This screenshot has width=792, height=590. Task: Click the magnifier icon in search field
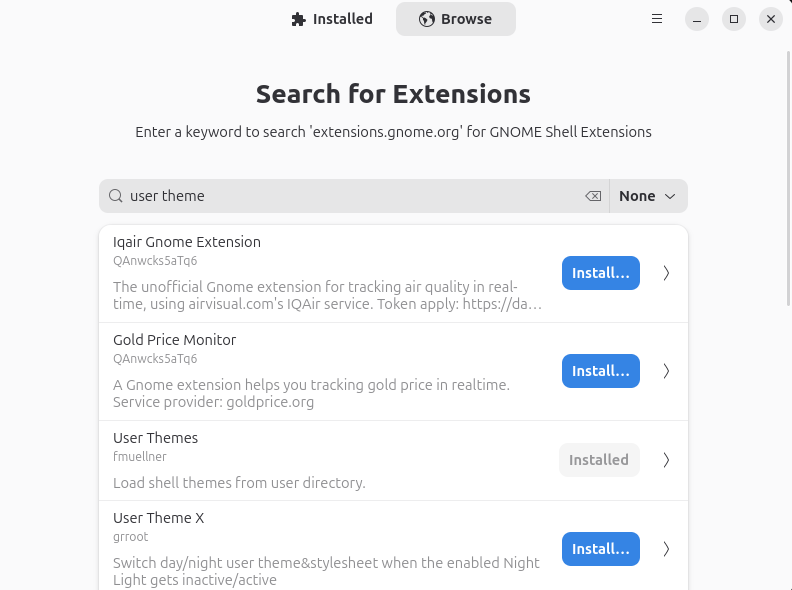click(x=116, y=196)
